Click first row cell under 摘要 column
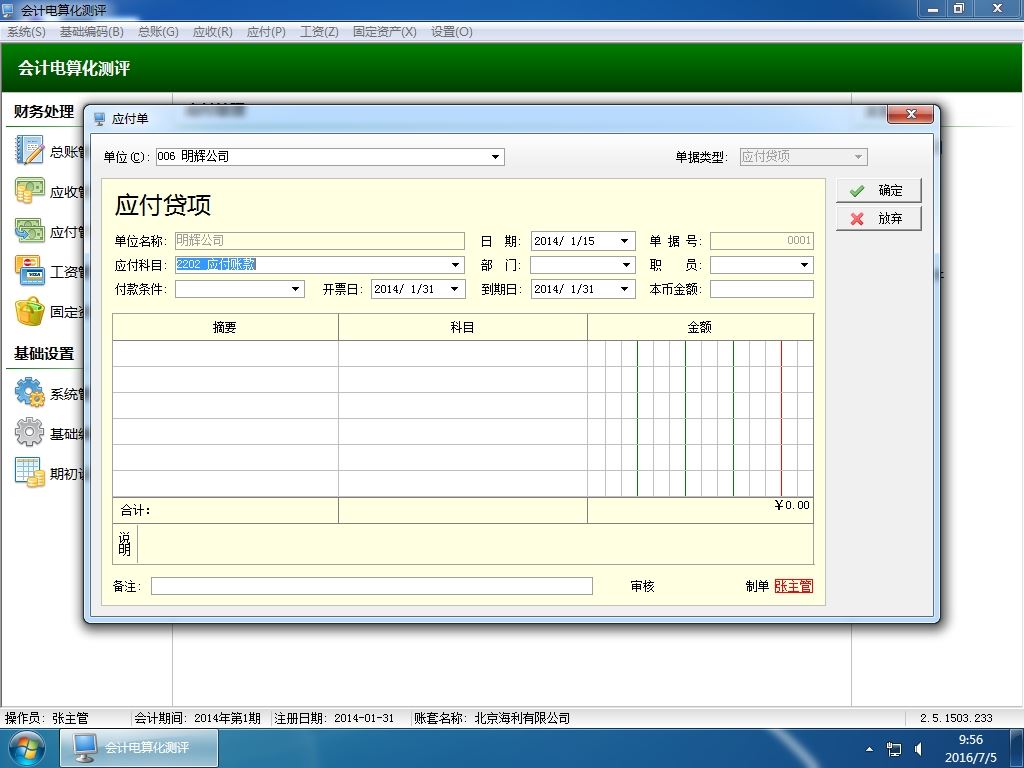The image size is (1024, 768). click(x=225, y=353)
